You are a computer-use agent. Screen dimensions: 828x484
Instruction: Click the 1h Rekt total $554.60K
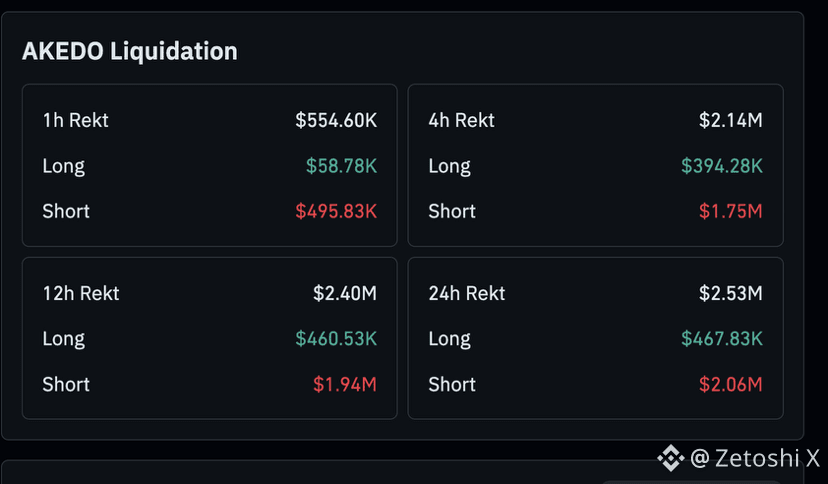tap(336, 120)
